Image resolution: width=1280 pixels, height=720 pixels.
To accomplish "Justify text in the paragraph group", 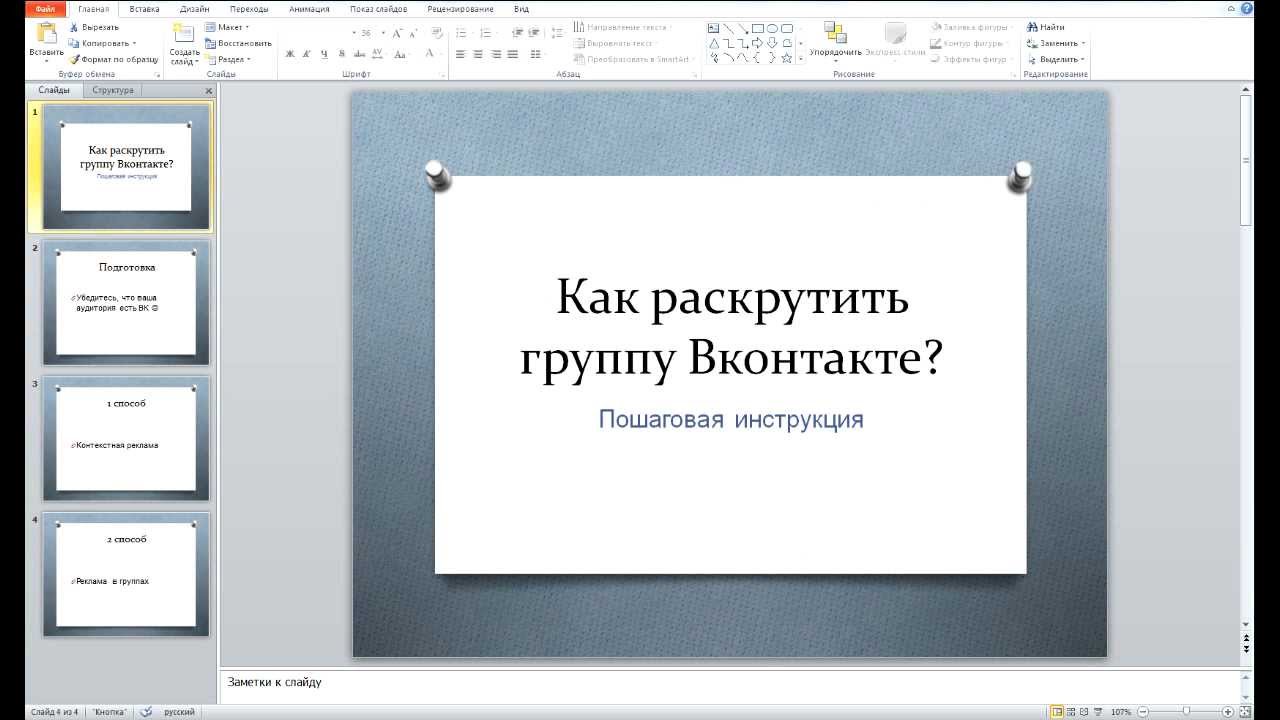I will [512, 54].
